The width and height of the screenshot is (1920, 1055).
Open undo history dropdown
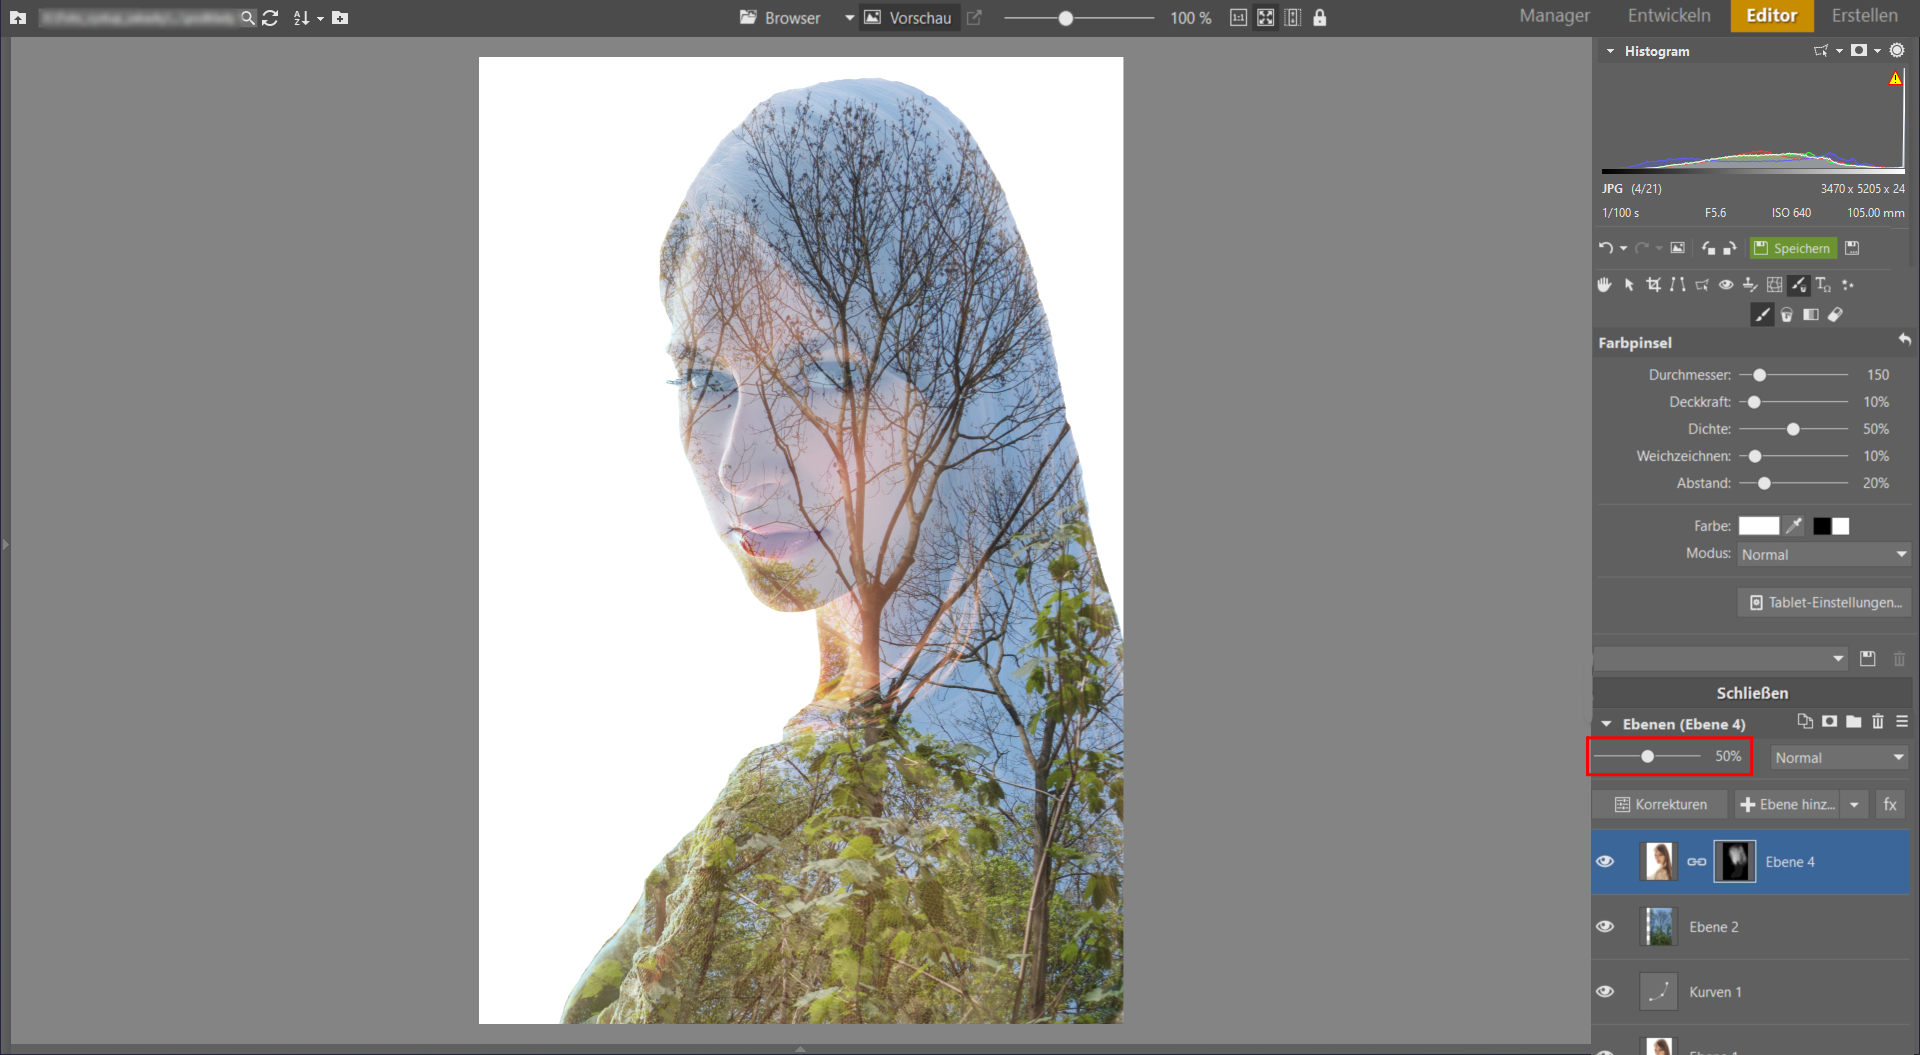click(x=1623, y=249)
